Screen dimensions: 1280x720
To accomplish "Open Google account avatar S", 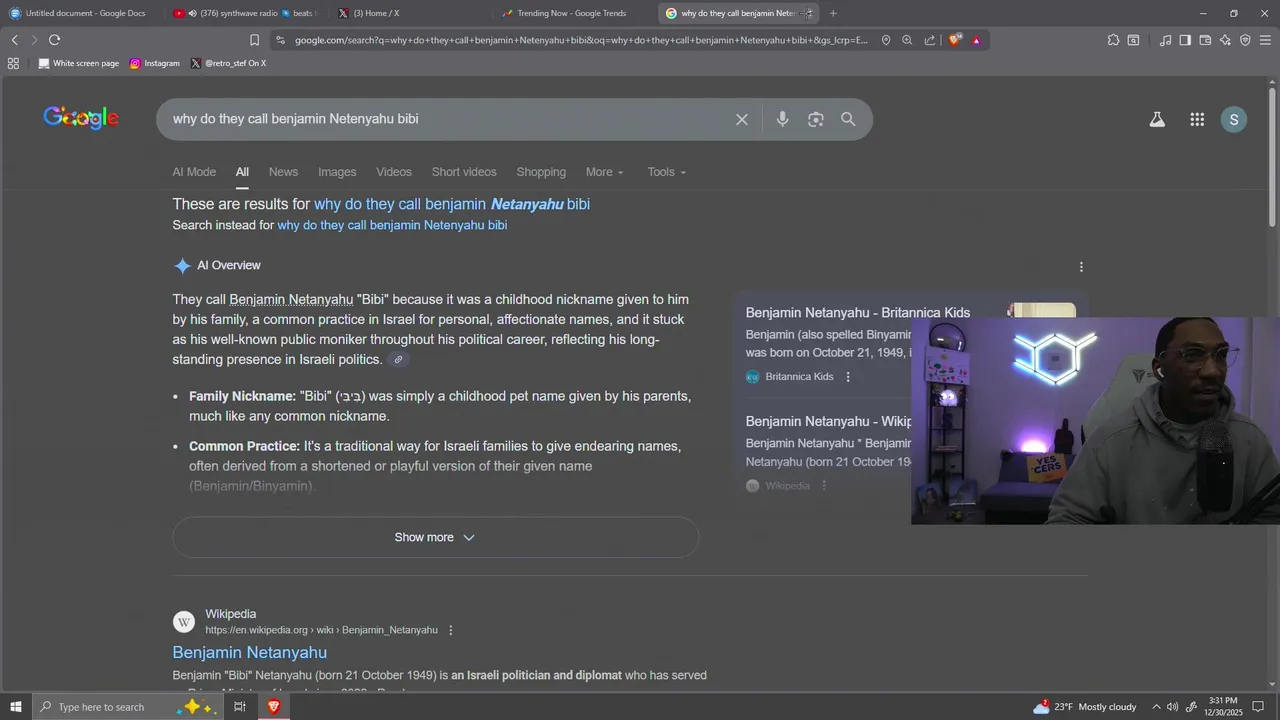I will coord(1234,119).
